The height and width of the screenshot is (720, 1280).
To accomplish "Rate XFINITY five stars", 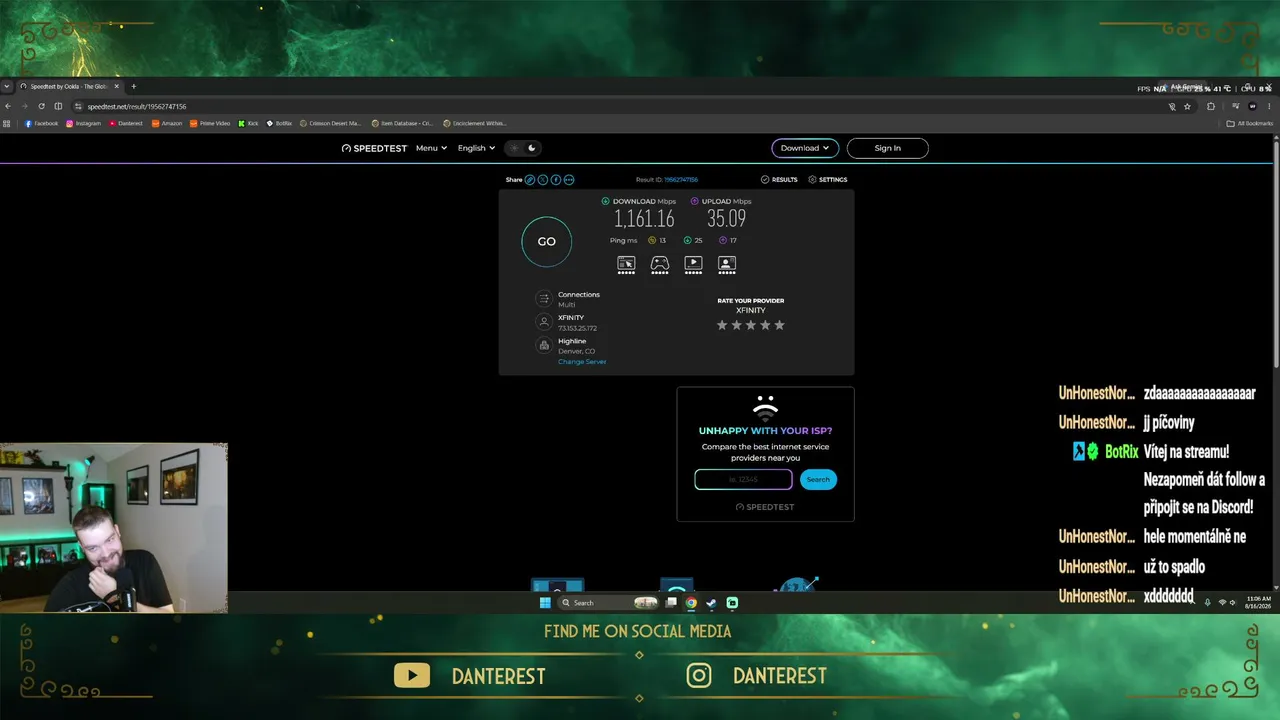I will pos(780,325).
